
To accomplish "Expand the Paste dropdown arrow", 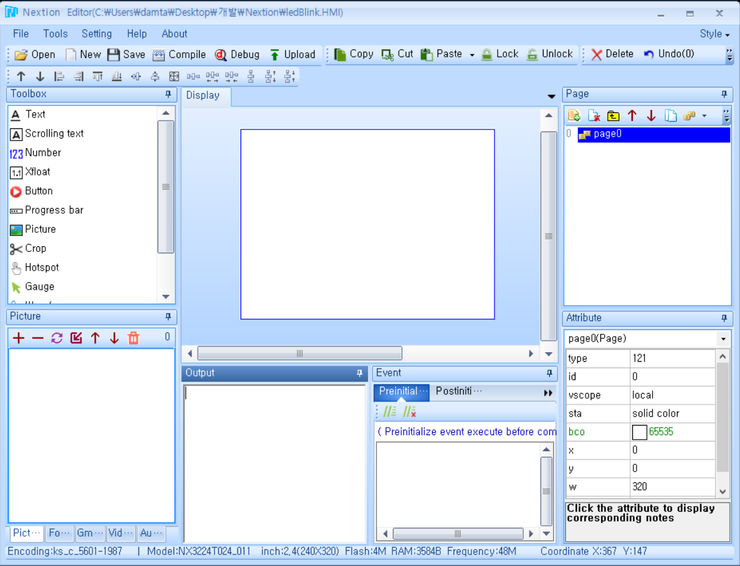I will [472, 55].
